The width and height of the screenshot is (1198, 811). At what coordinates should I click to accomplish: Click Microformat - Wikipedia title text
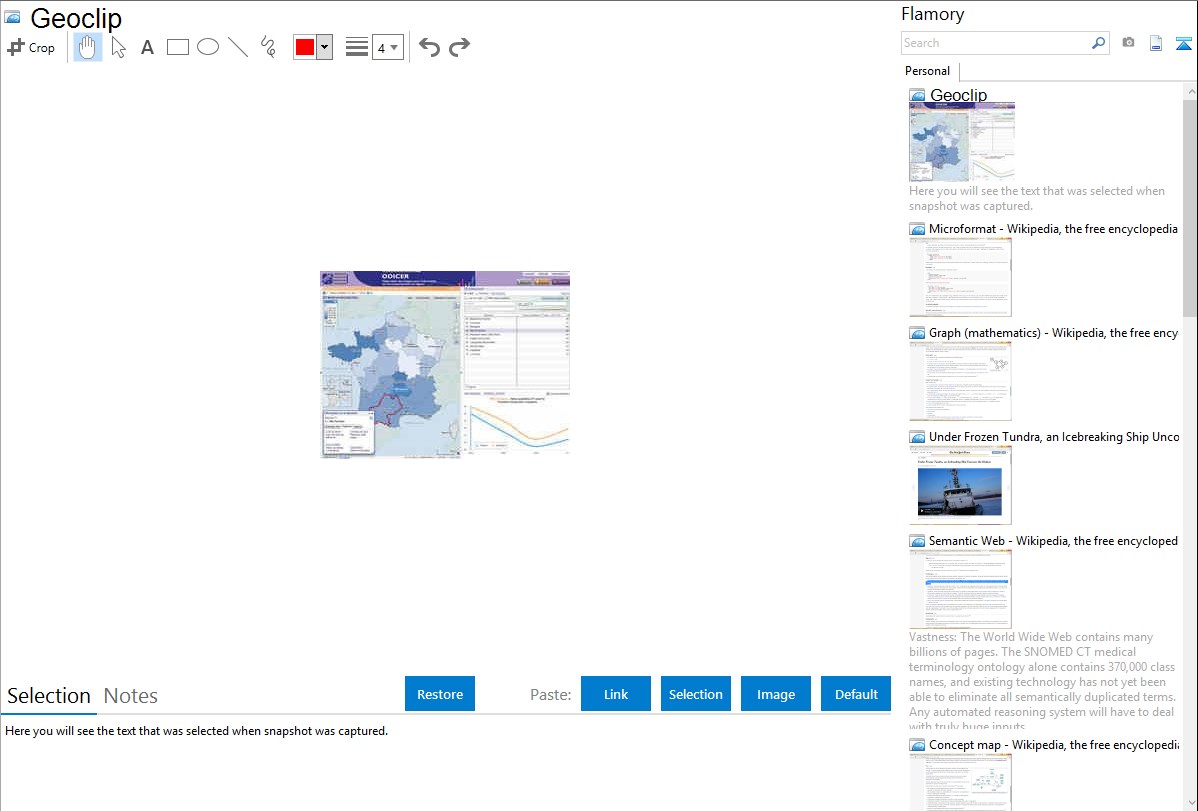tap(1053, 229)
